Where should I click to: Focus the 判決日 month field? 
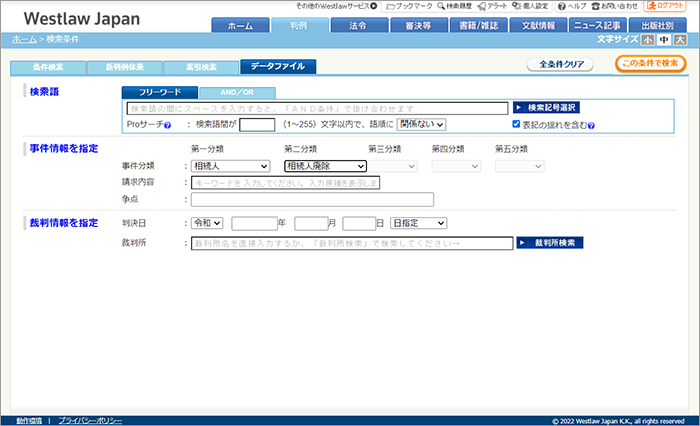[x=311, y=223]
